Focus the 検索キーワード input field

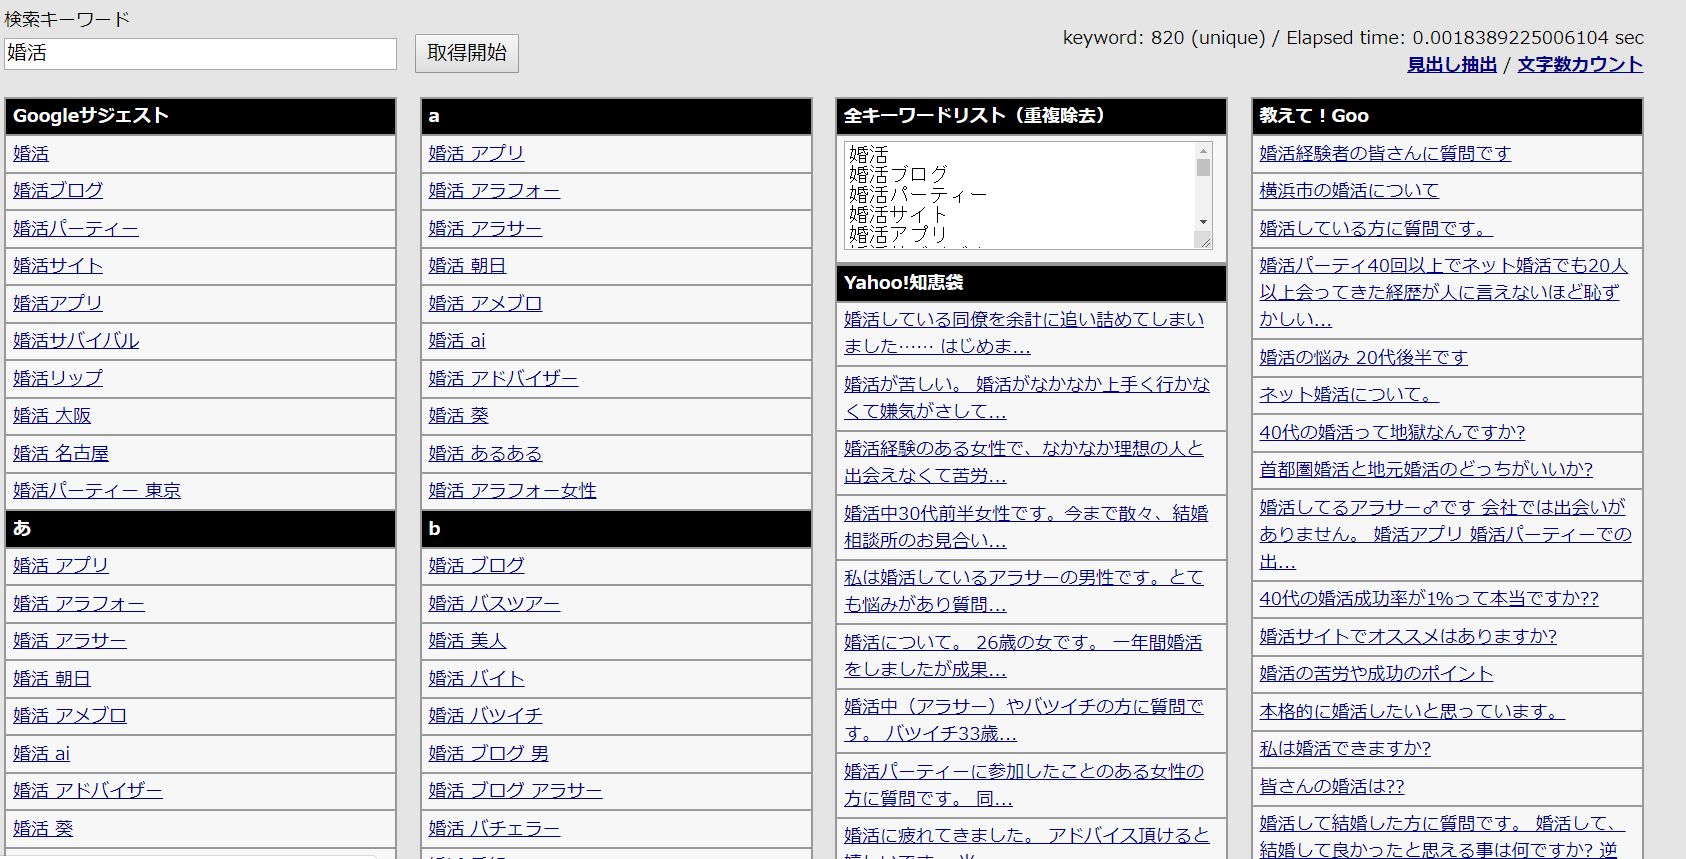tap(200, 54)
